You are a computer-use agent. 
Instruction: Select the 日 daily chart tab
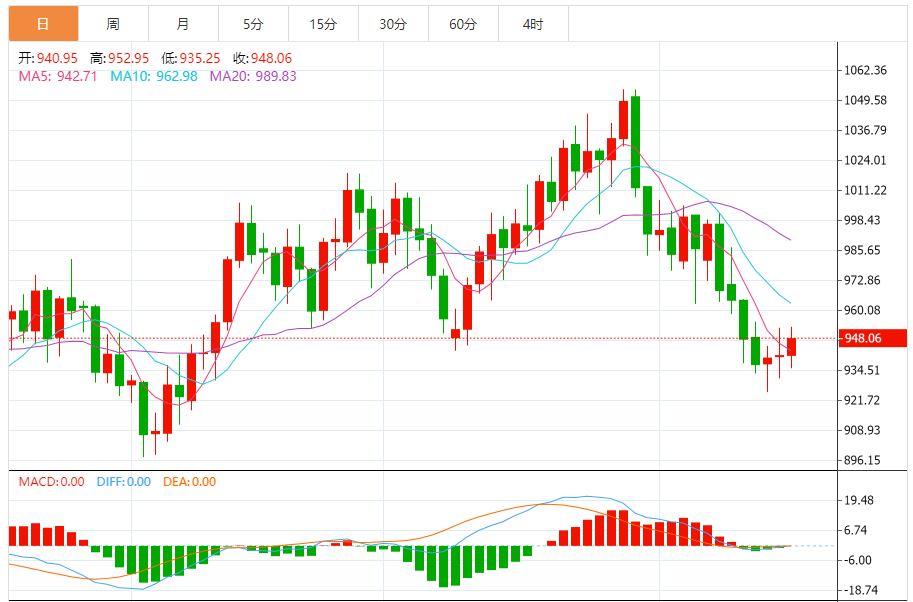pyautogui.click(x=44, y=24)
